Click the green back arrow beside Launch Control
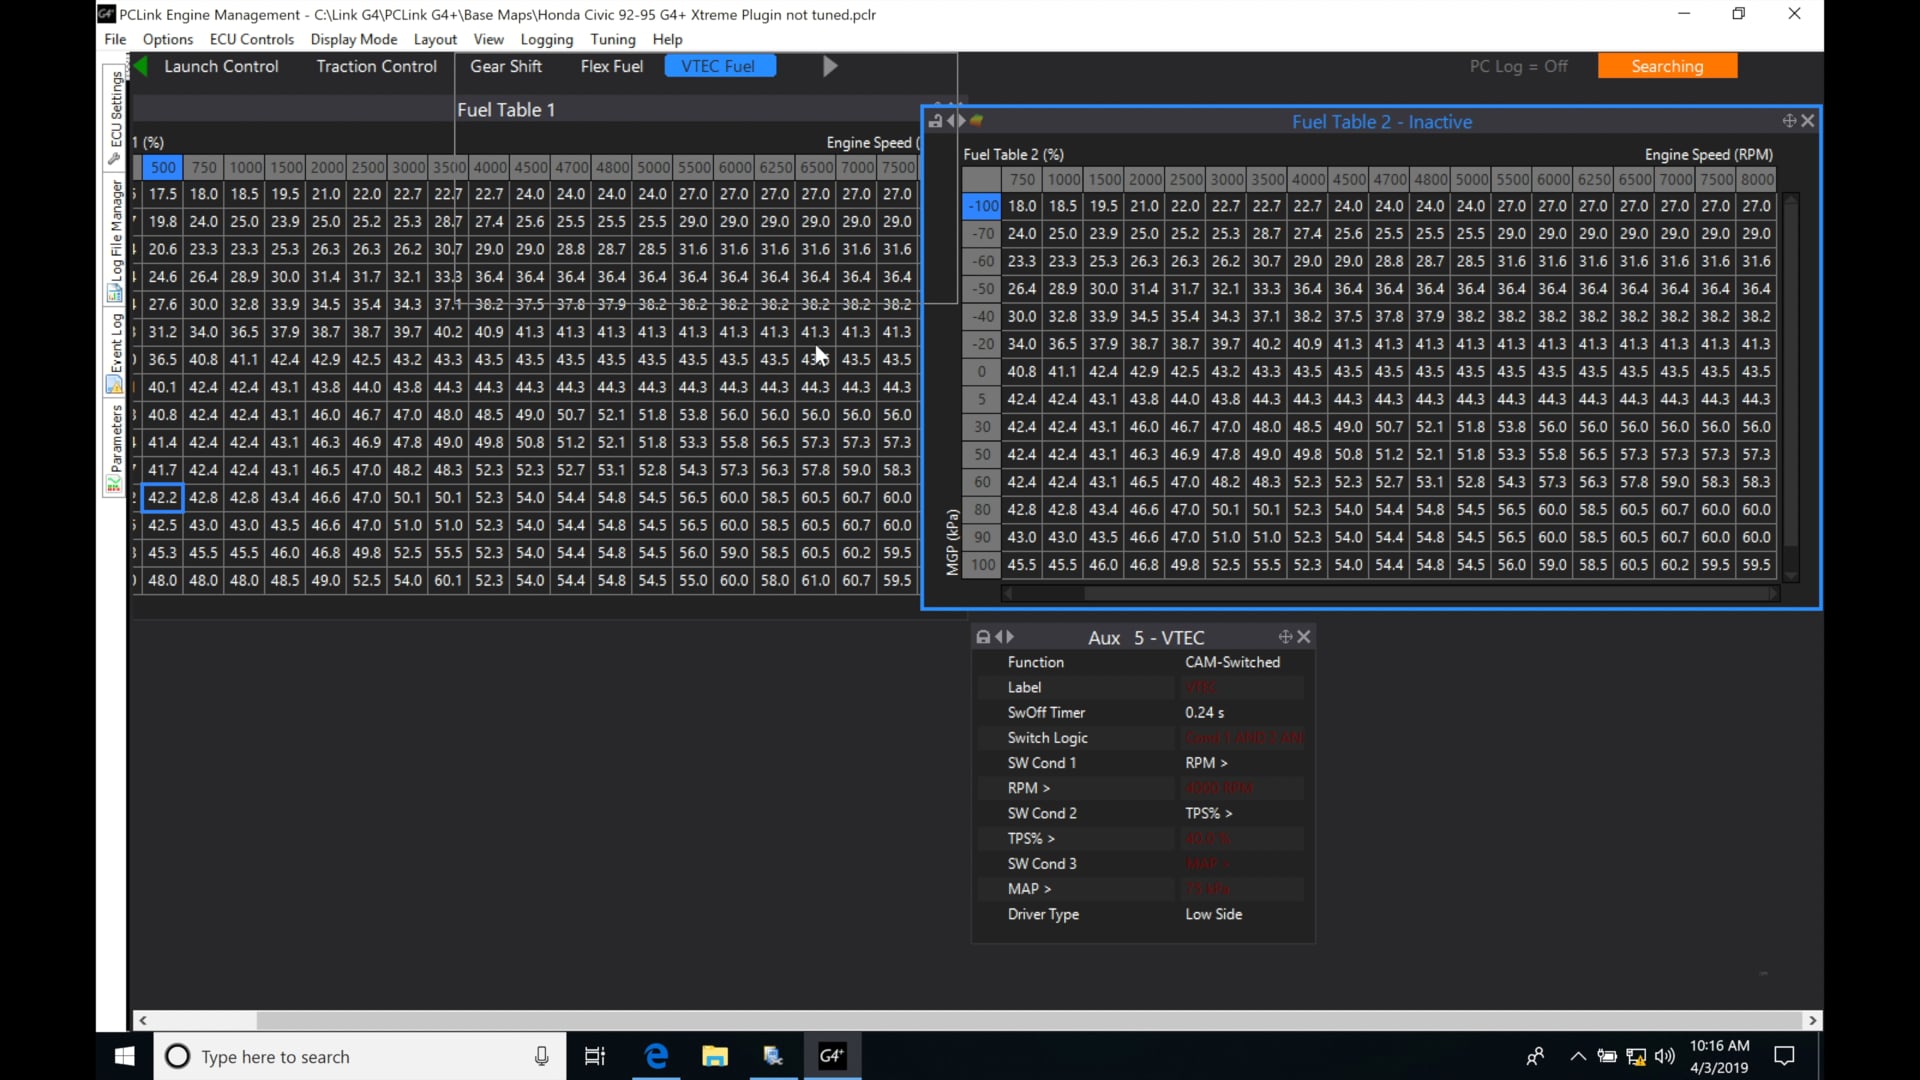Screen dimensions: 1920x1080 click(x=140, y=66)
